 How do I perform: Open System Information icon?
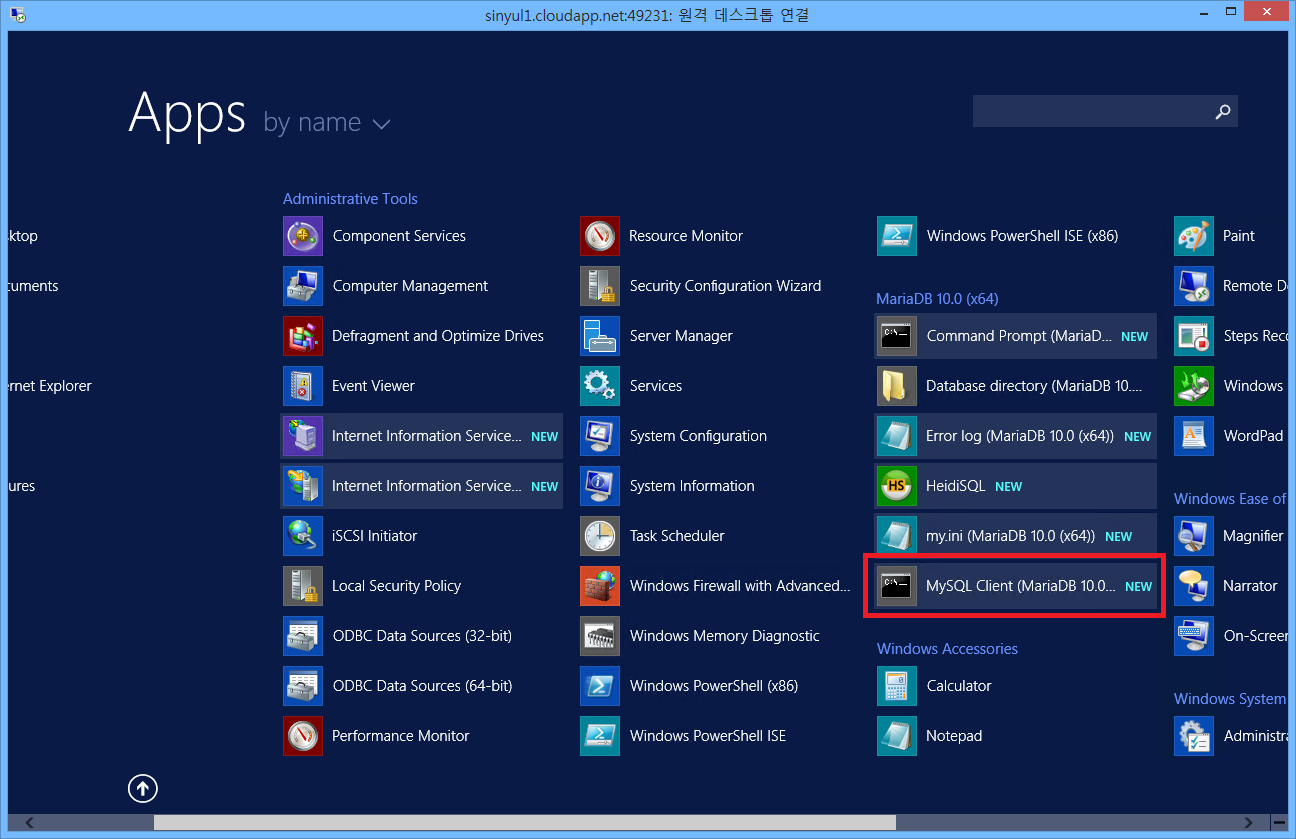point(600,486)
